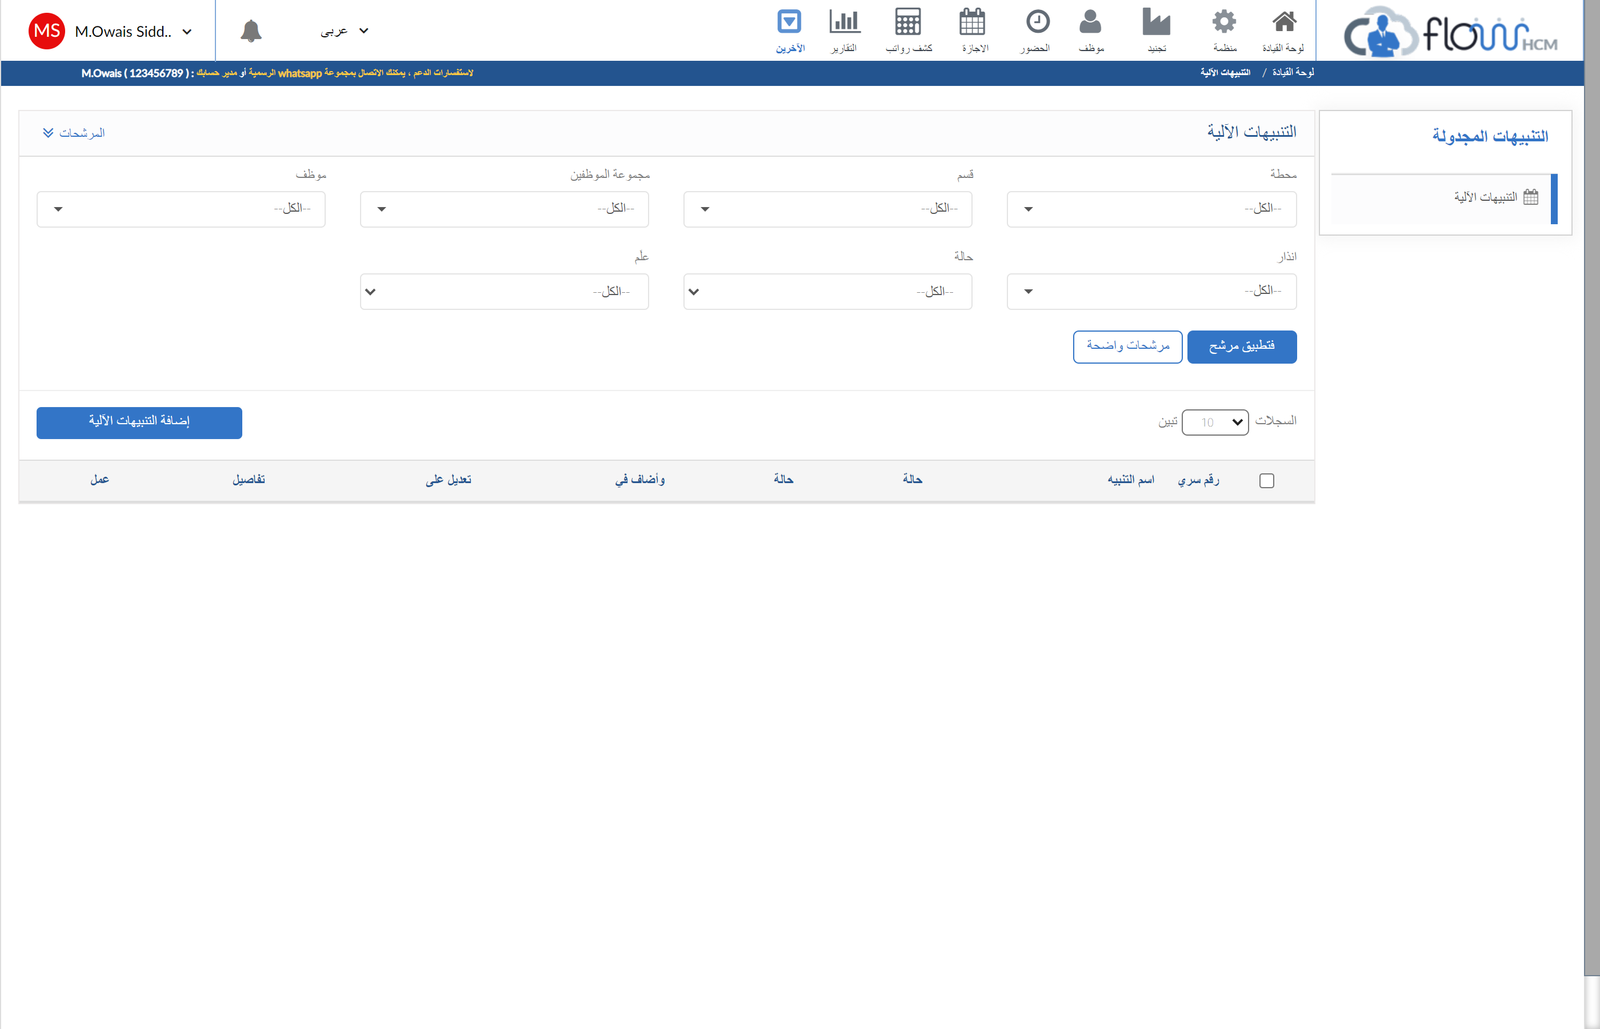Viewport: 1600px width, 1029px height.
Task: Open the Payroll (كشف رواتب) calculator icon
Action: click(908, 24)
